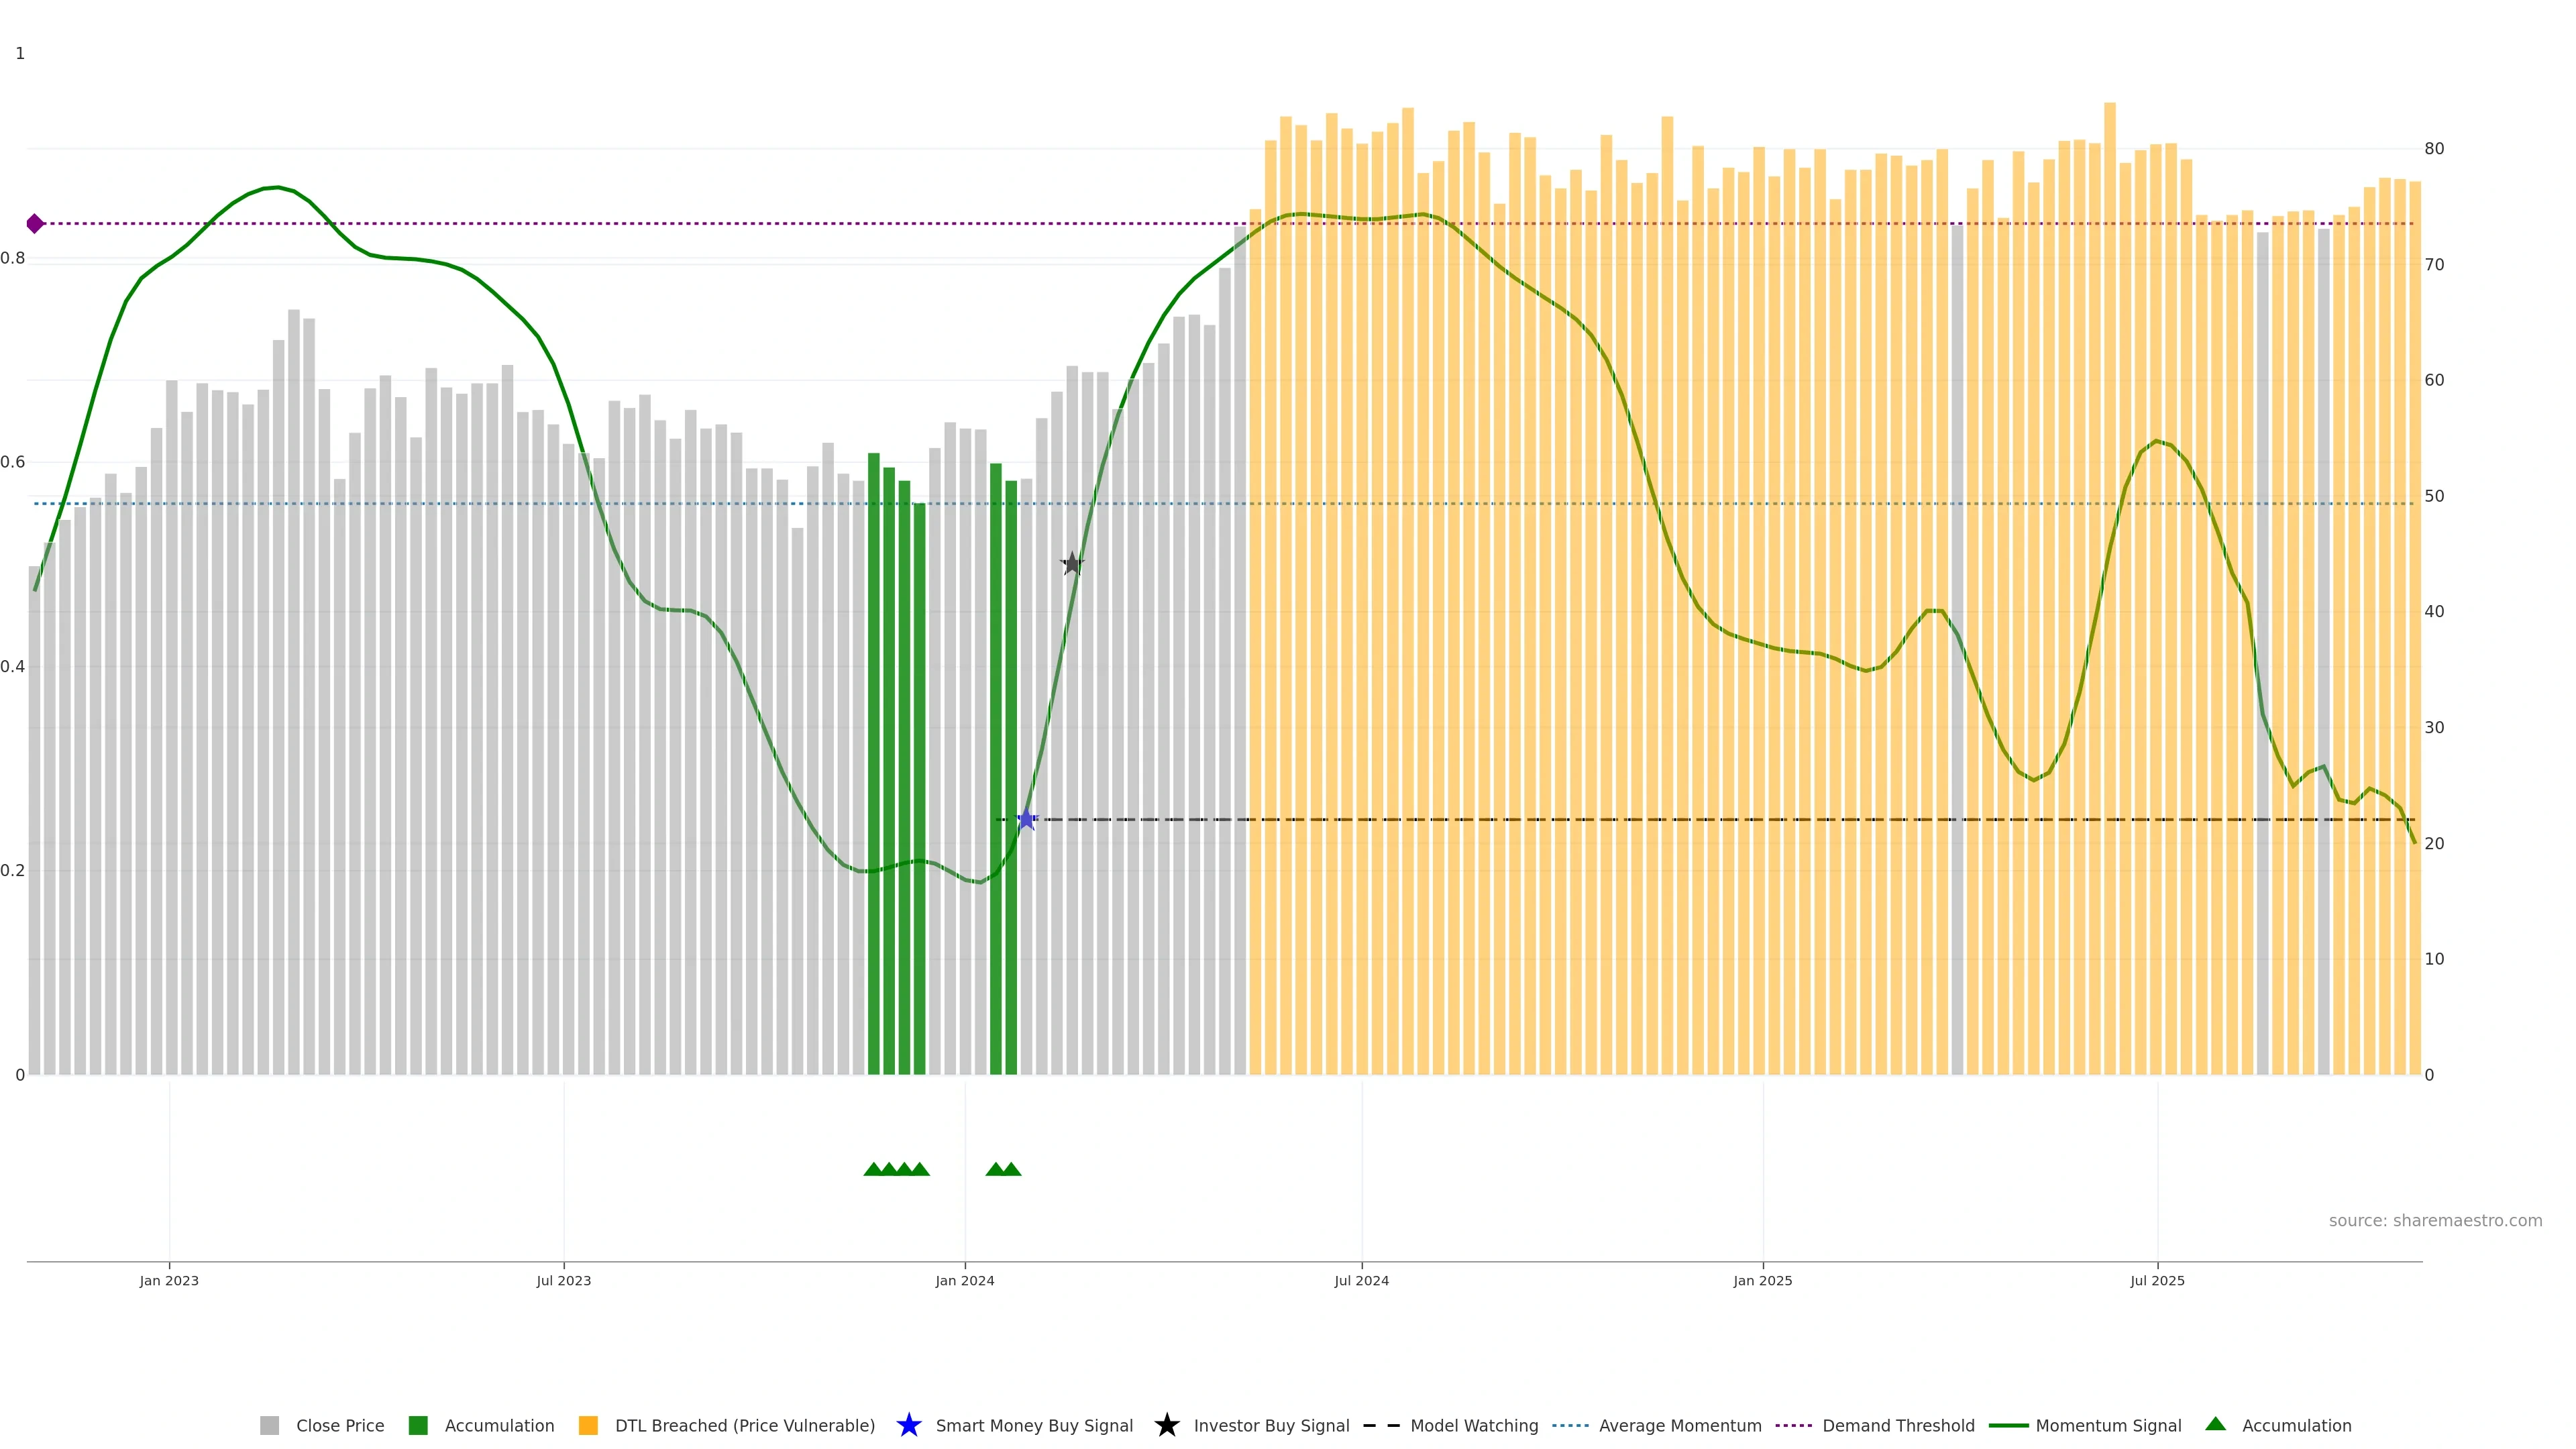Click the green triangle icon in legend
The height and width of the screenshot is (1449, 2576).
(x=2215, y=1424)
